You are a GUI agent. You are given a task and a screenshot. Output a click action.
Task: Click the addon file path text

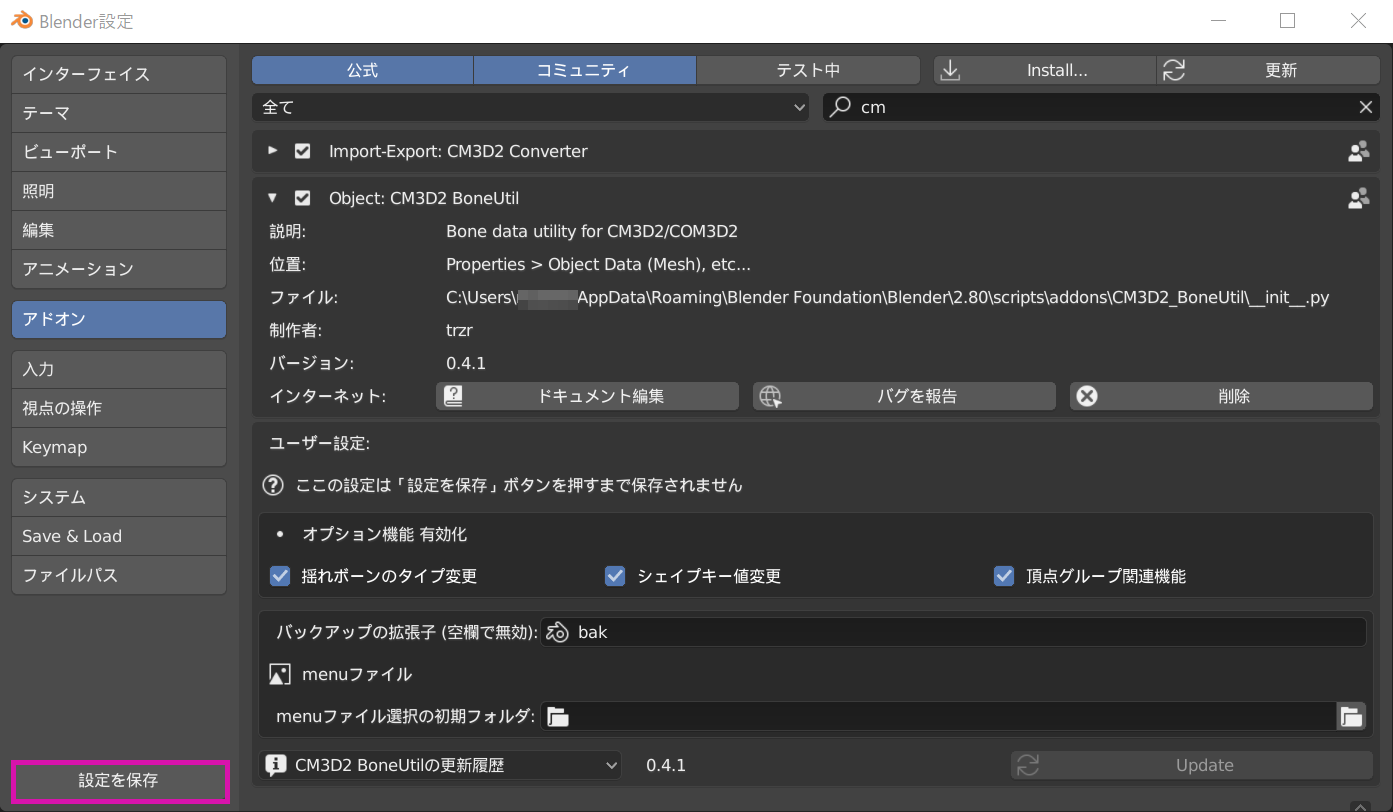click(x=887, y=297)
